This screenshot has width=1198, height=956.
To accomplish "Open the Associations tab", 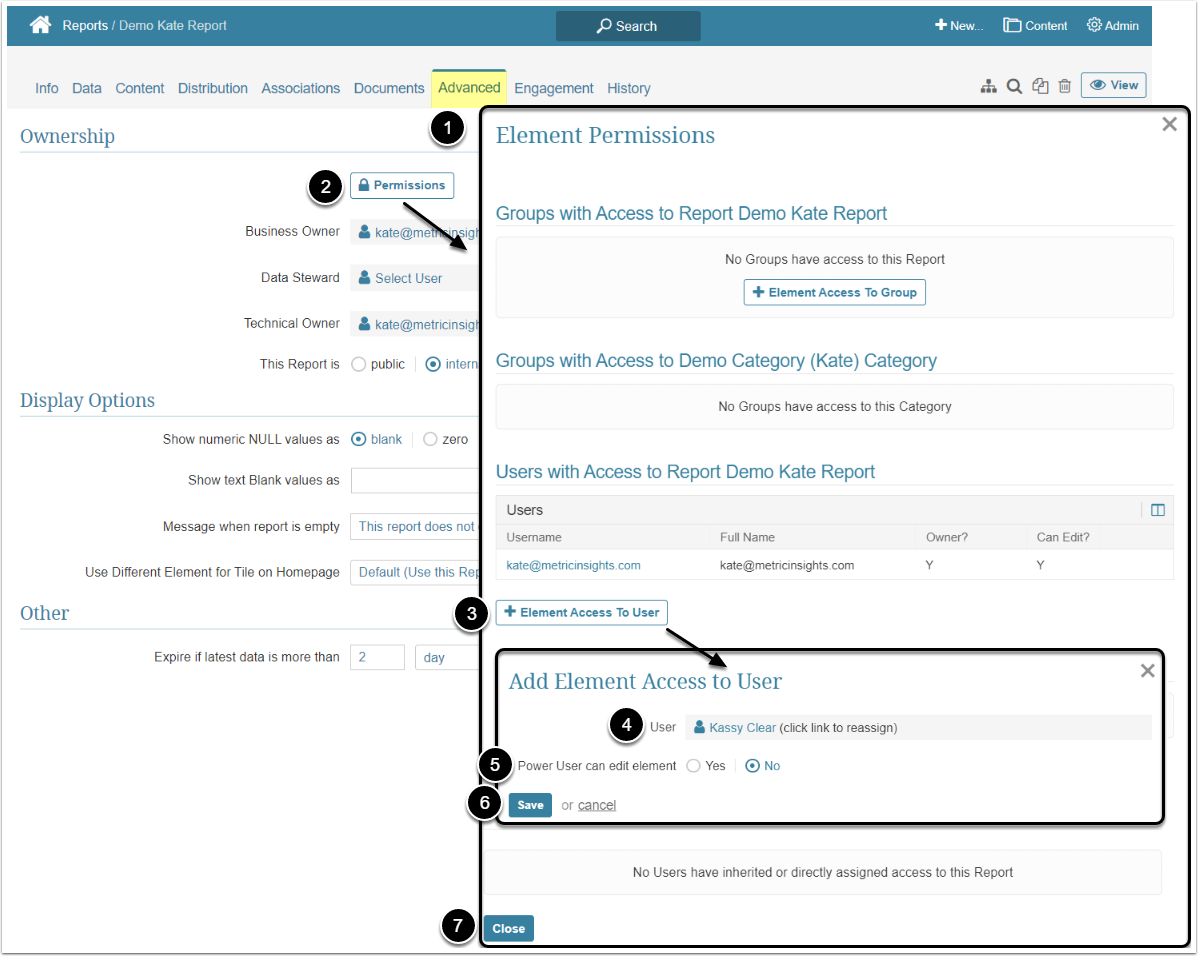I will (x=300, y=88).
